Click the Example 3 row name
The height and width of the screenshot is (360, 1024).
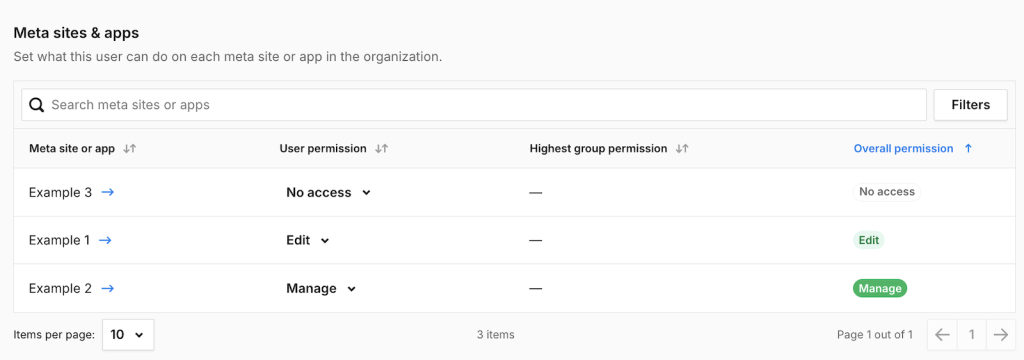[x=60, y=192]
